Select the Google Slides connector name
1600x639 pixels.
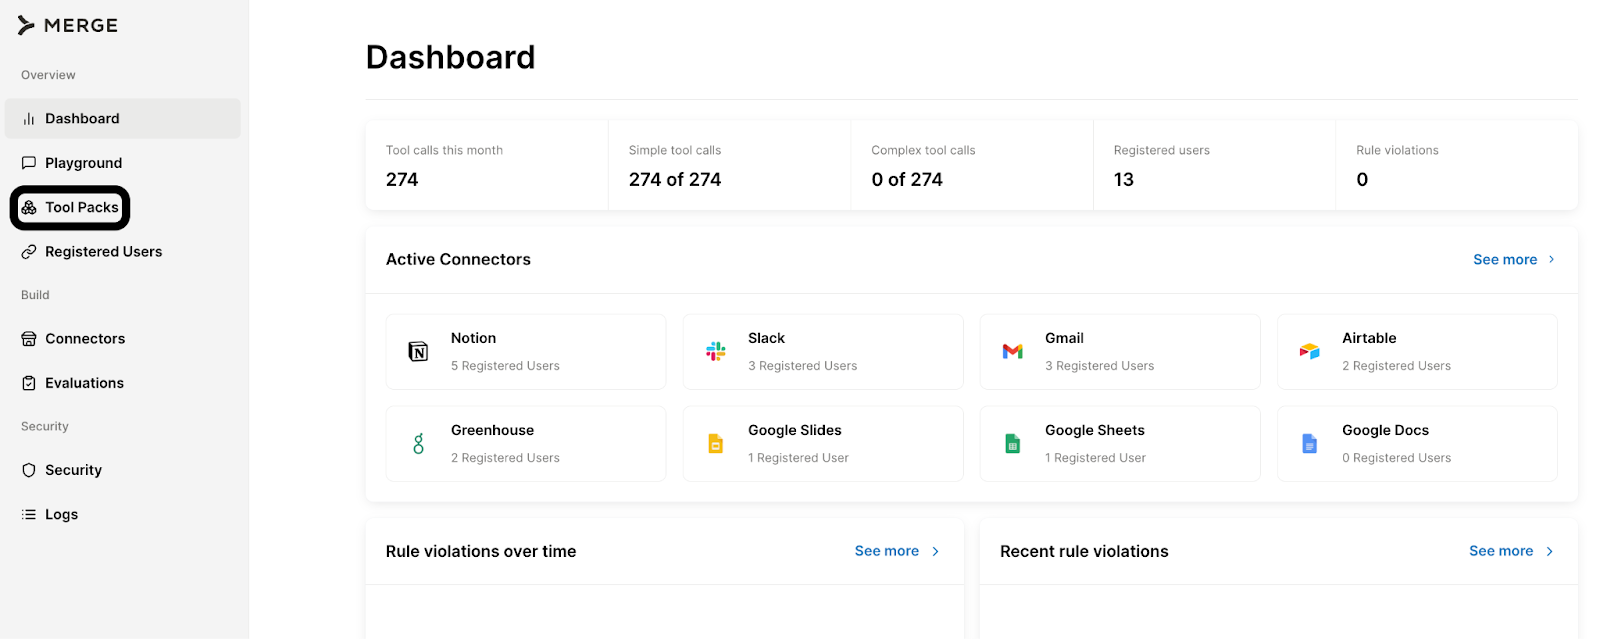[795, 430]
